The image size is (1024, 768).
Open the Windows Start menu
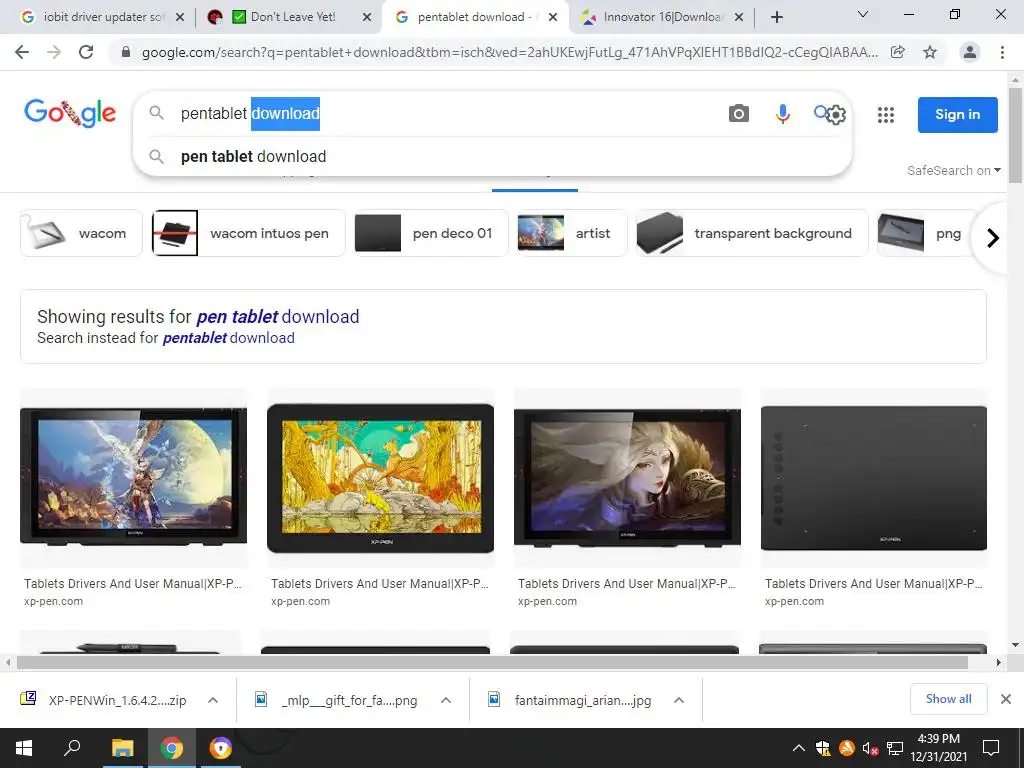(24, 748)
